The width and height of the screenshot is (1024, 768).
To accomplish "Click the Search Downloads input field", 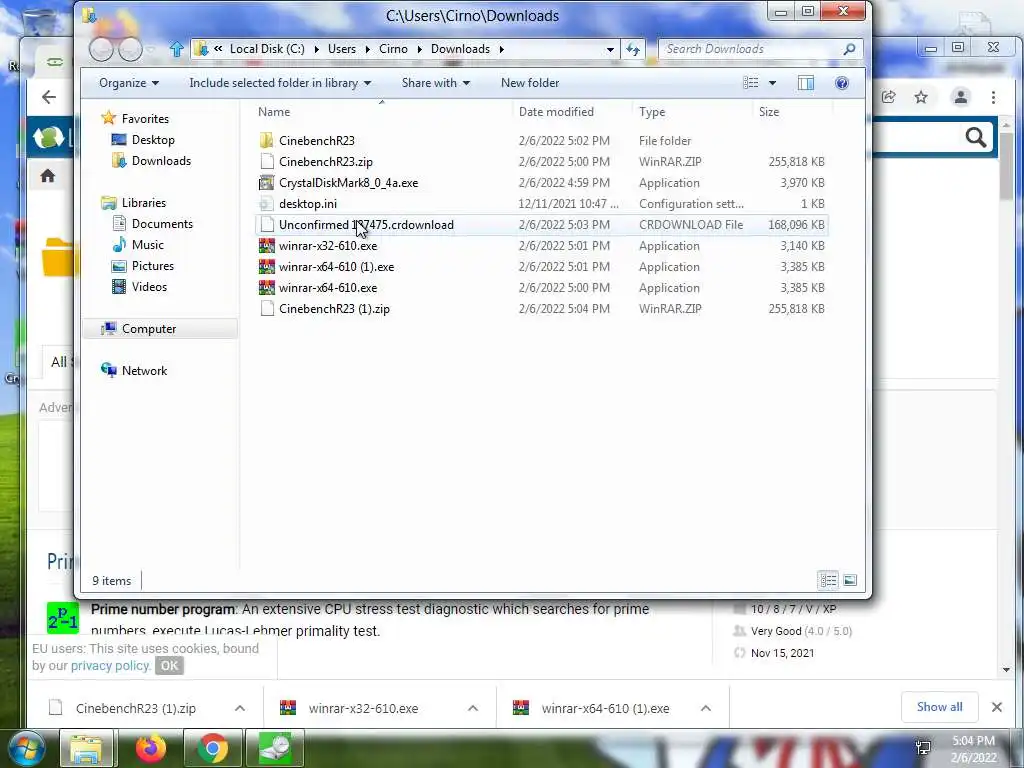I will coord(751,49).
